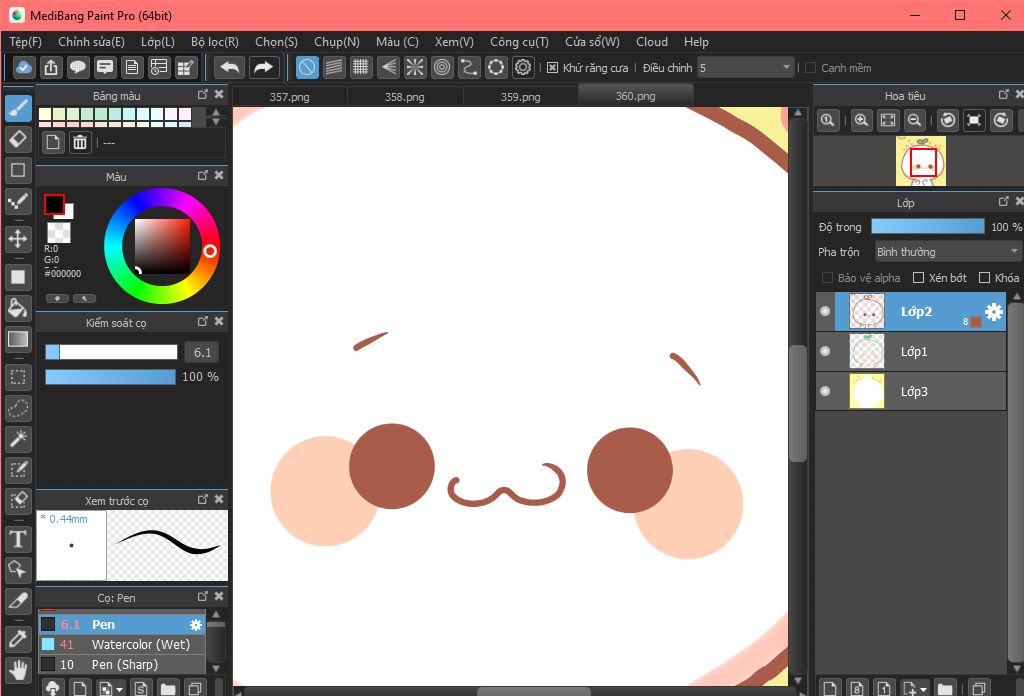Delete palette color with trash button
The image size is (1024, 696).
tap(80, 142)
